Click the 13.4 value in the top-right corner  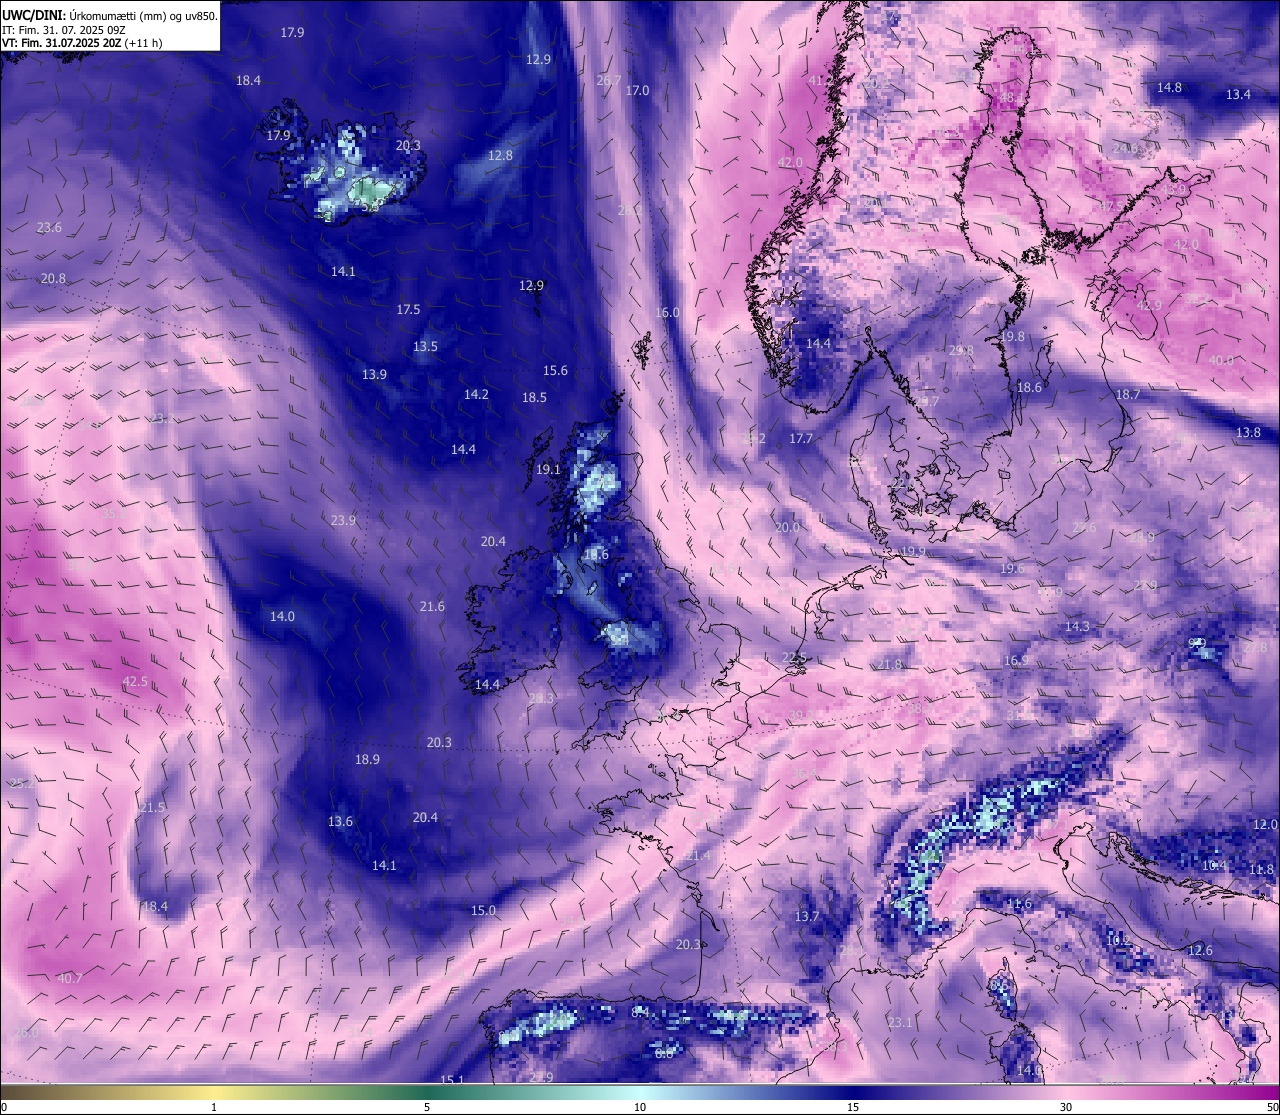1238,95
